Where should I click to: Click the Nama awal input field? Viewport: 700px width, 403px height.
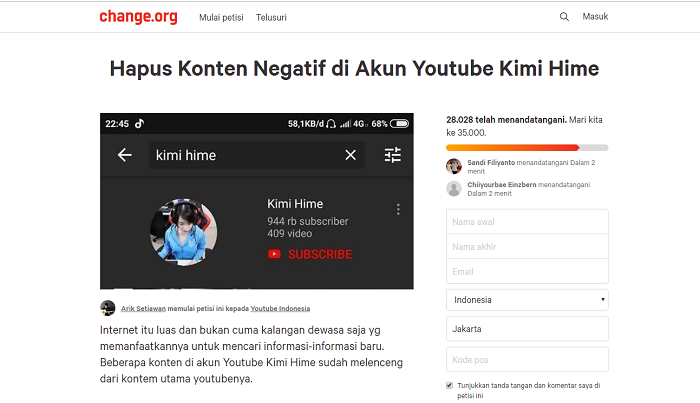pyautogui.click(x=527, y=222)
